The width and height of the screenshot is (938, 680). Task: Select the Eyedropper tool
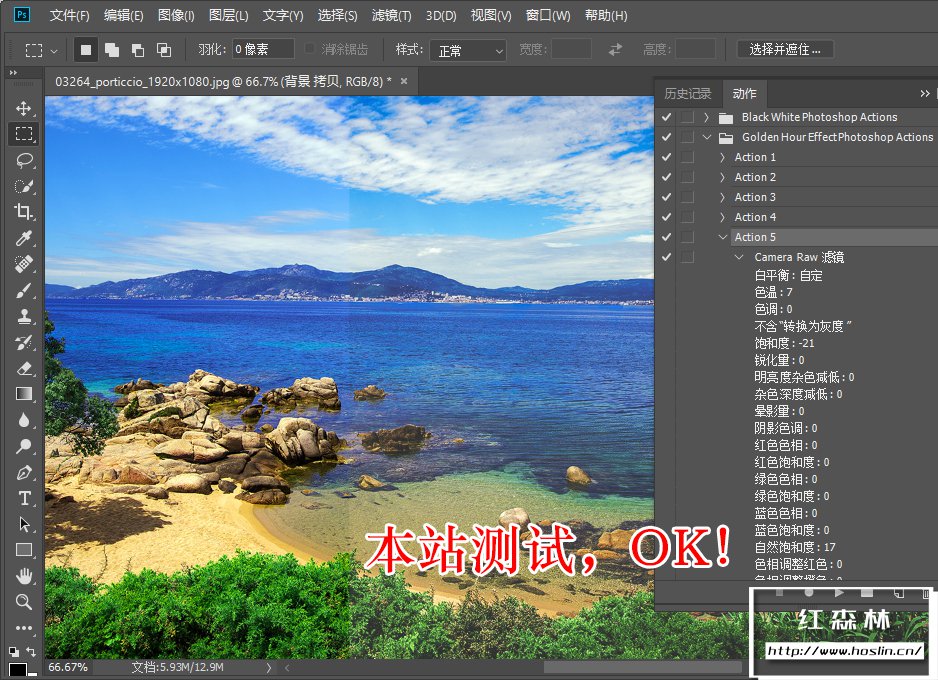[24, 238]
